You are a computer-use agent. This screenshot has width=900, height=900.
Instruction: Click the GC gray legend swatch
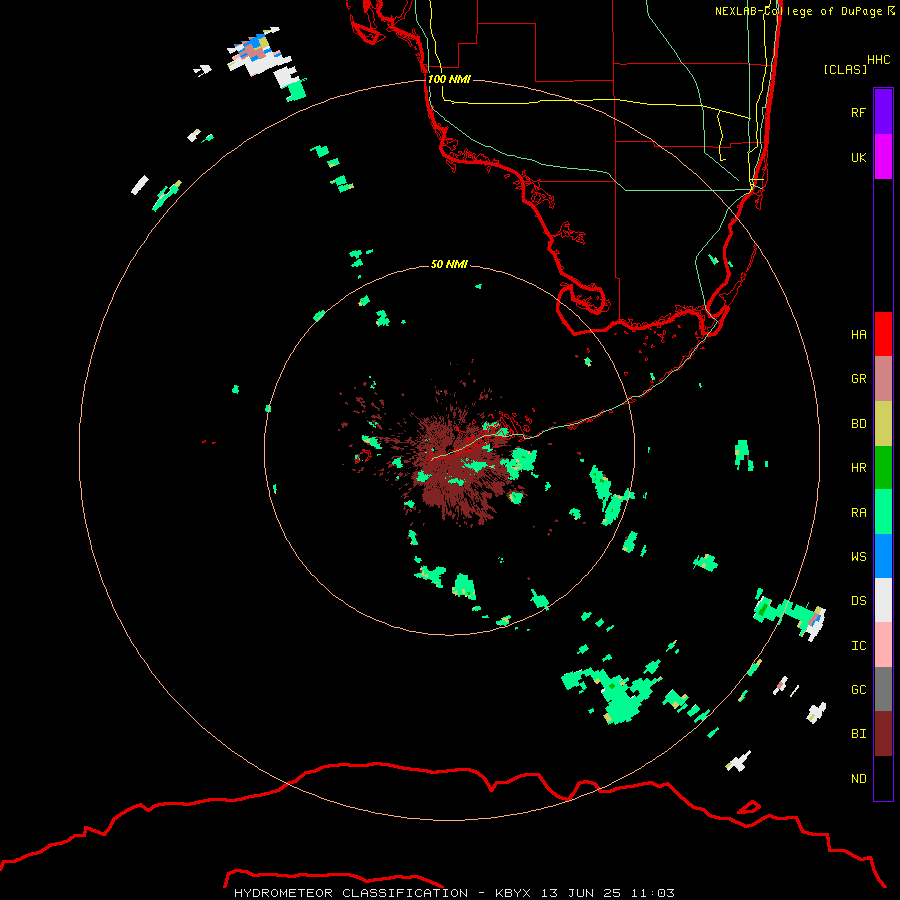(883, 689)
